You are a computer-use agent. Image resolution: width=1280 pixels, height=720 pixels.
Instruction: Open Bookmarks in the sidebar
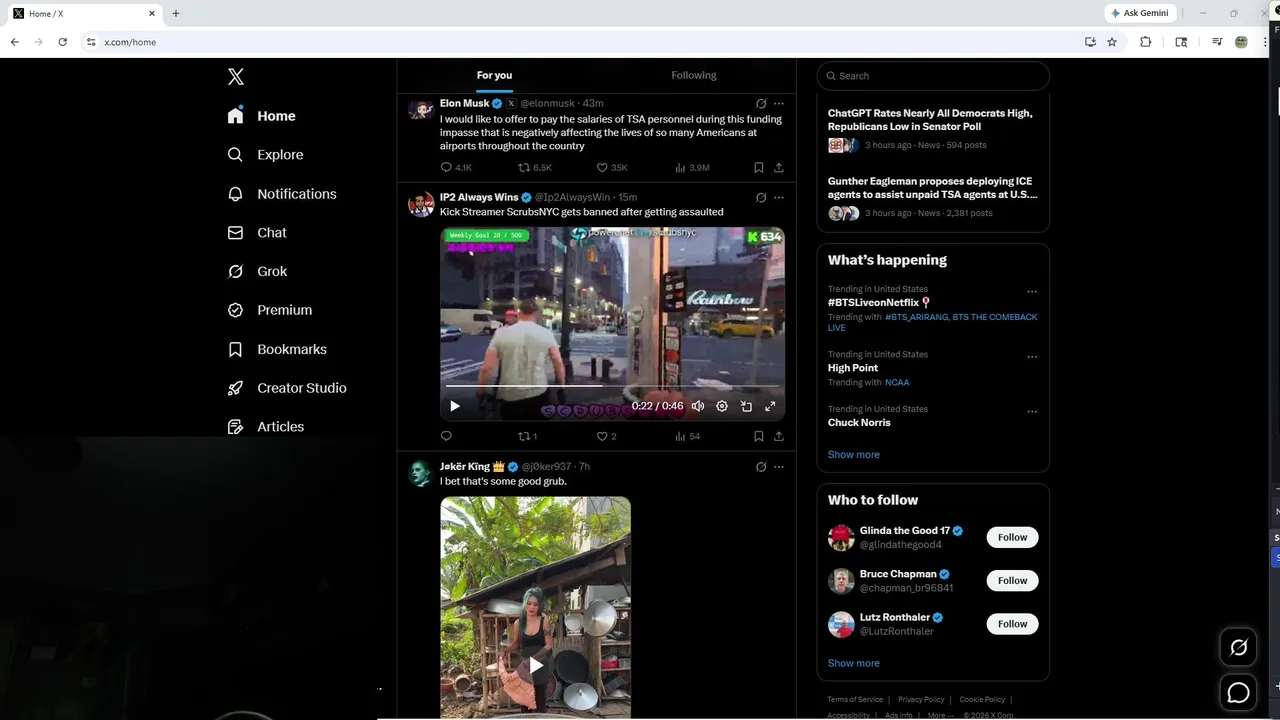(277, 349)
